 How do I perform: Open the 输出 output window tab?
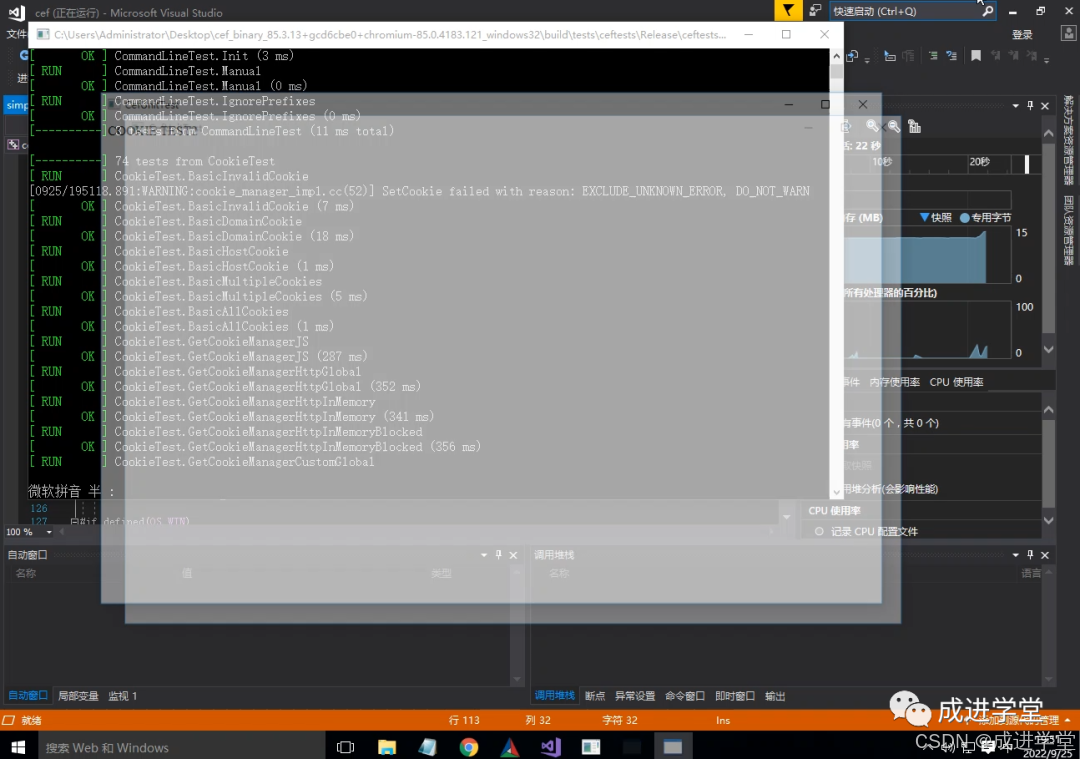point(778,695)
